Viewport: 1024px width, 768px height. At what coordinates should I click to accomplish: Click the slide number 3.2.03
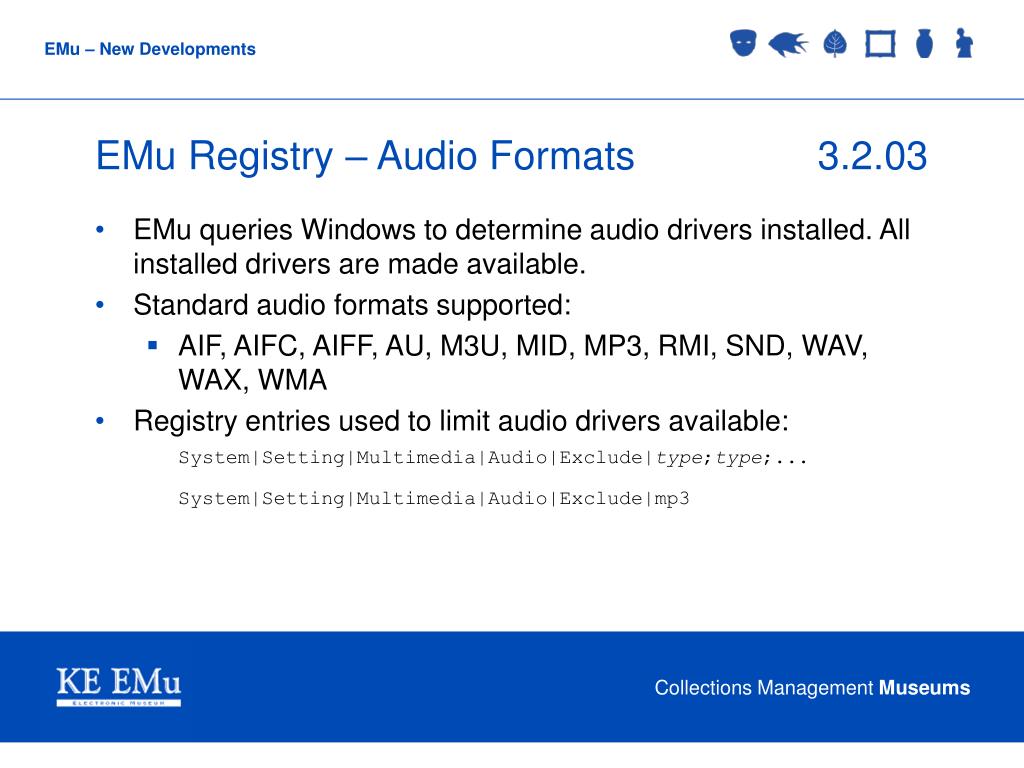click(x=872, y=156)
